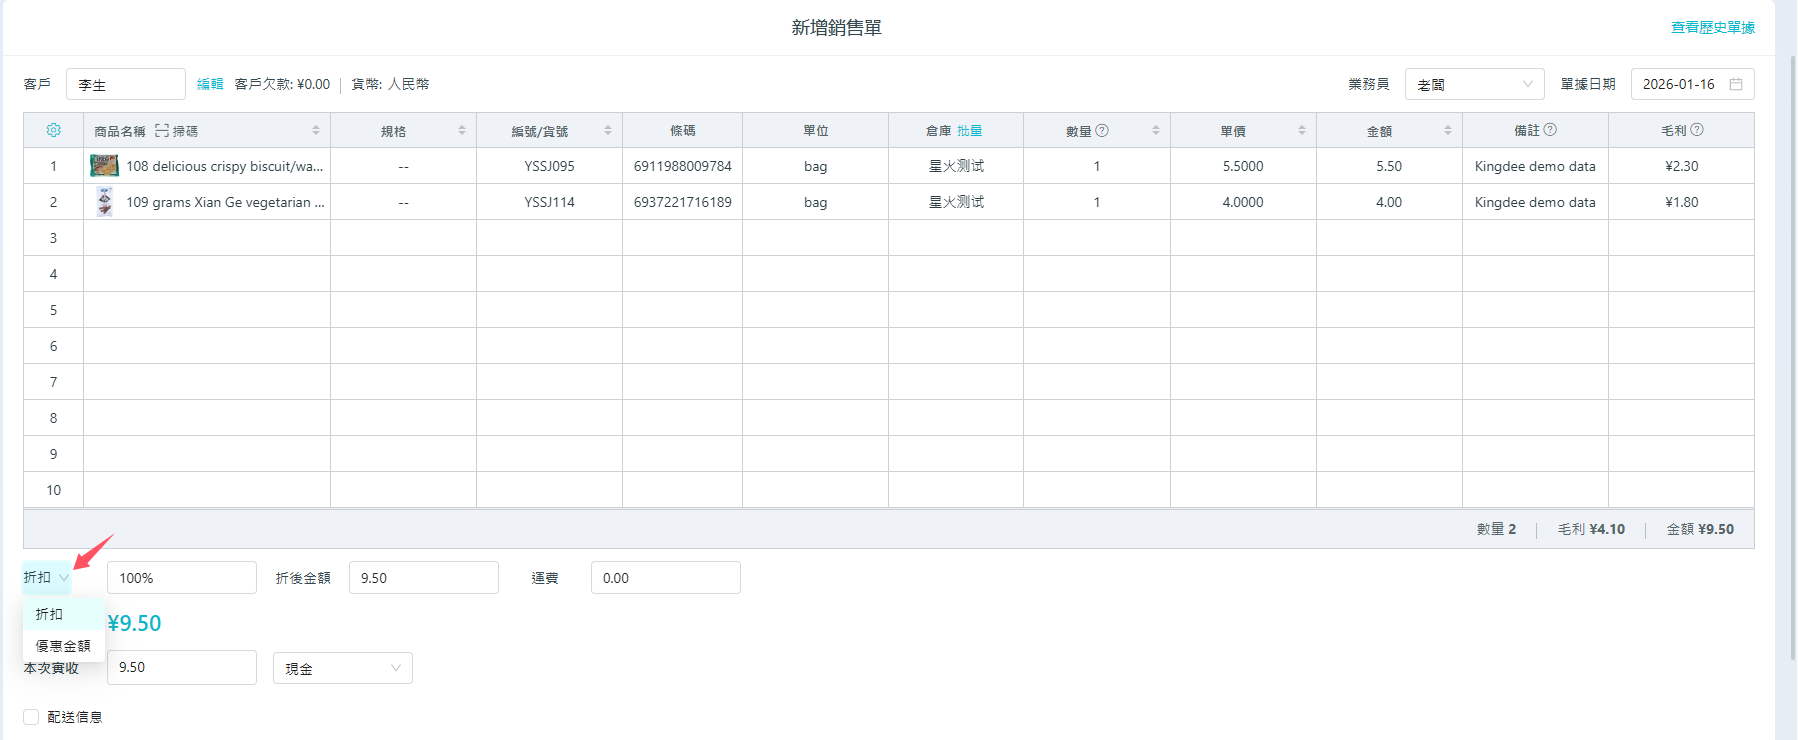Select 優惠金額 from the dropdown list
This screenshot has width=1798, height=740.
pyautogui.click(x=63, y=646)
